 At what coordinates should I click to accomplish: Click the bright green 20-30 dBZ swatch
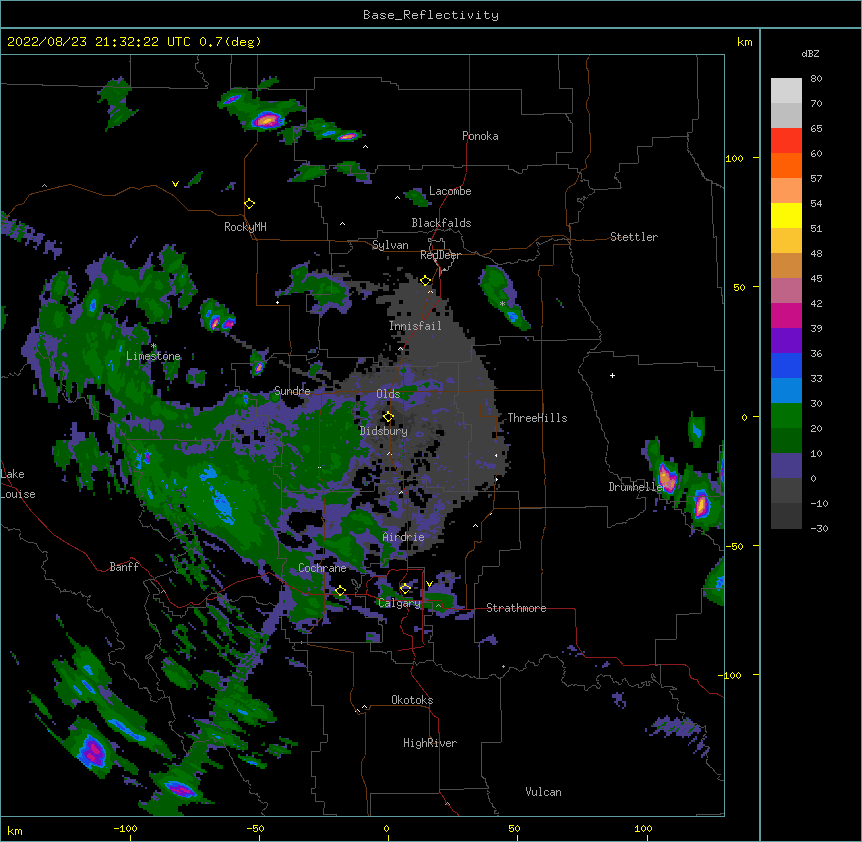(x=786, y=416)
